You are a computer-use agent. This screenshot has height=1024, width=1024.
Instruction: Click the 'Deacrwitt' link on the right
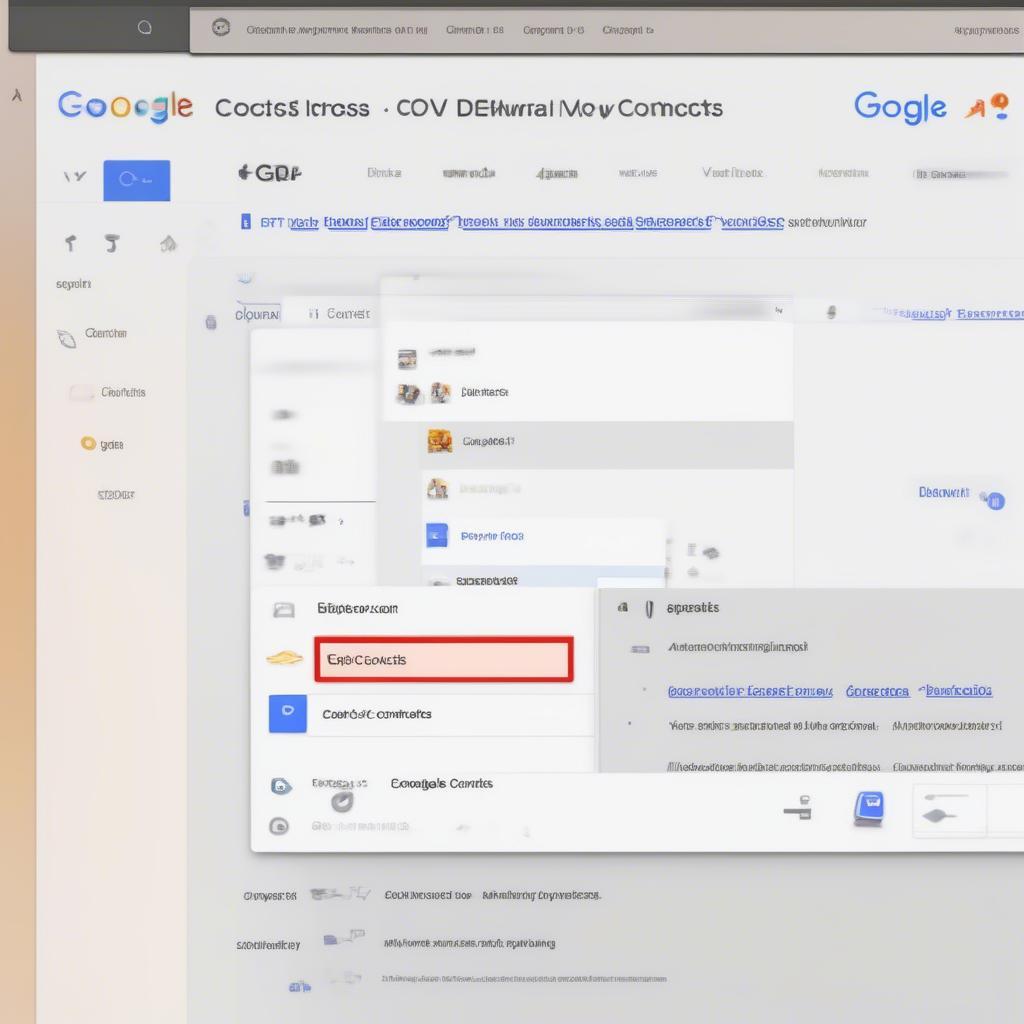944,492
